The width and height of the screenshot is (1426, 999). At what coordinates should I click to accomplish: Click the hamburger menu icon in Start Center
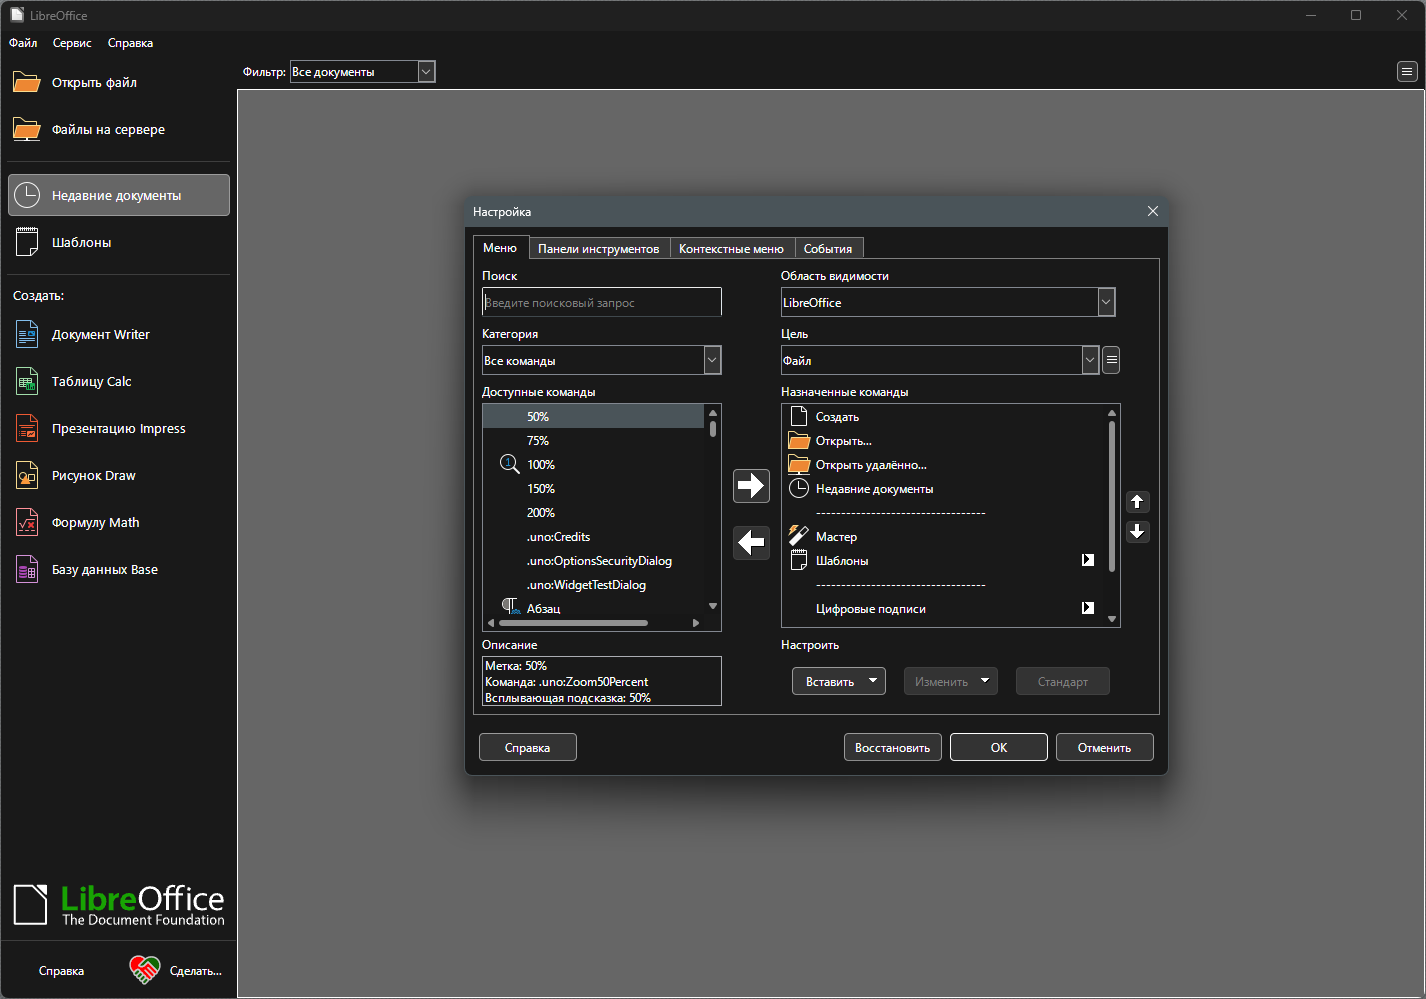1407,71
